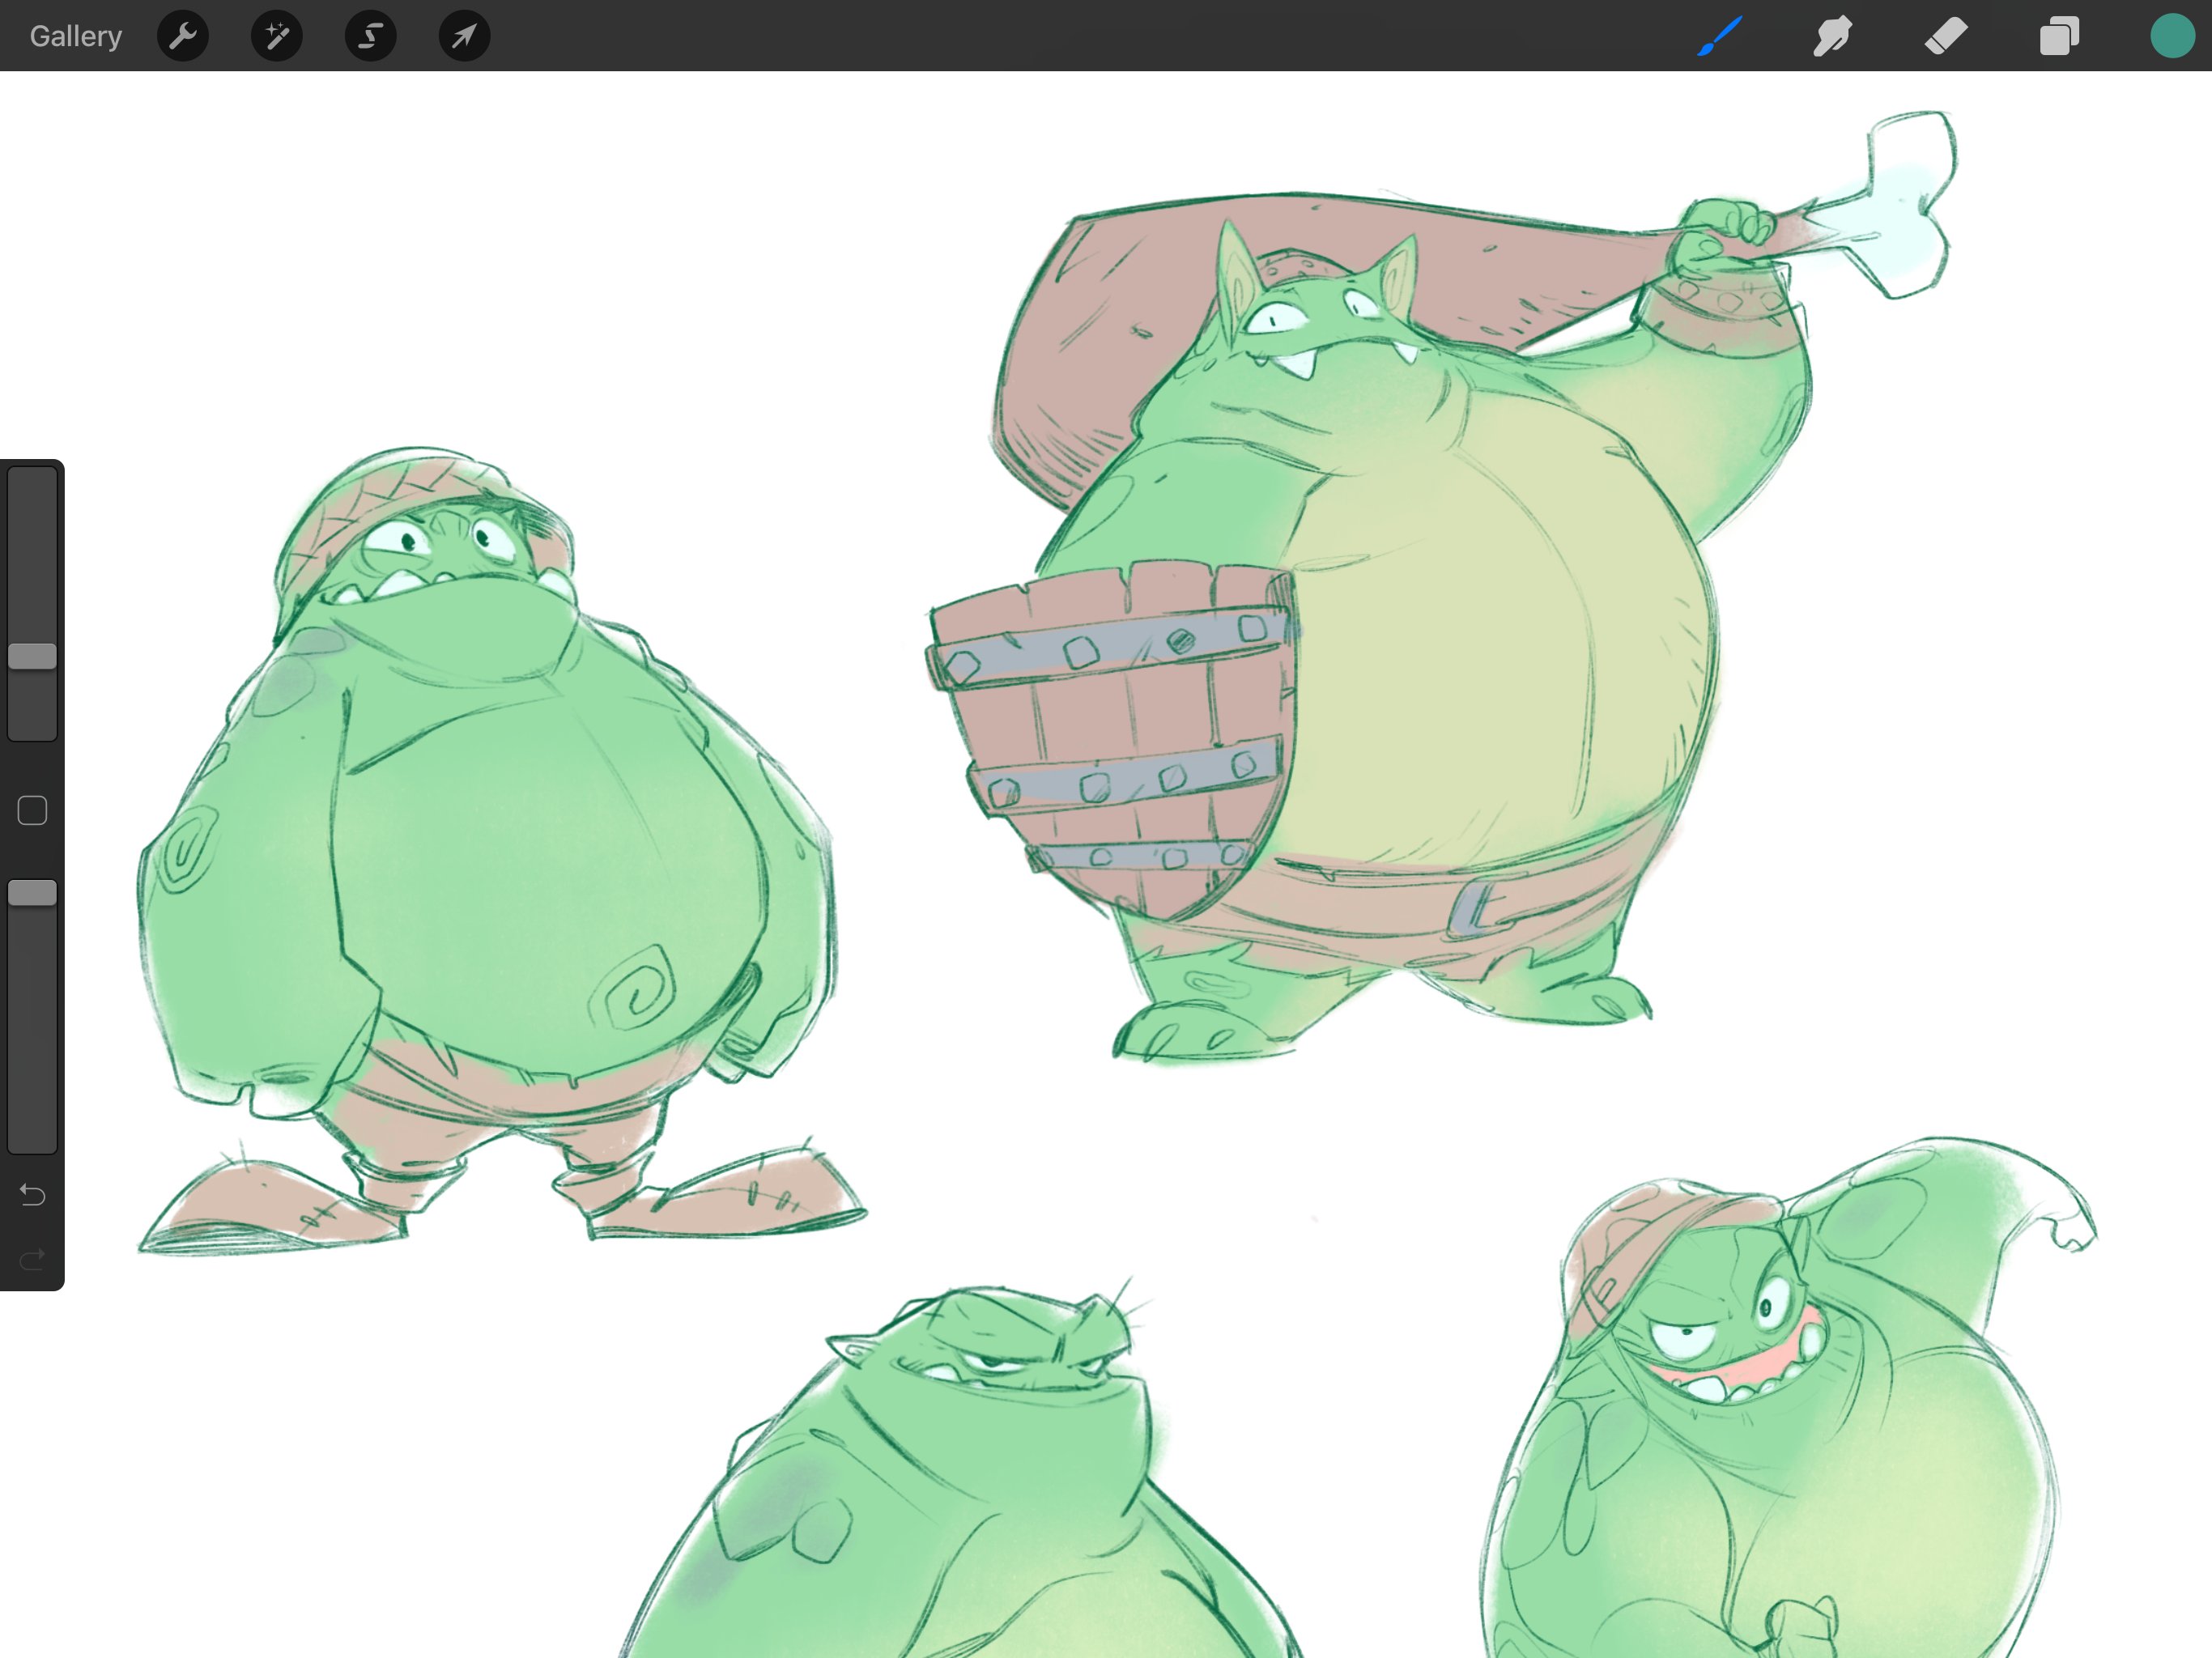Image resolution: width=2212 pixels, height=1658 pixels.
Task: Undo the last stroke
Action: (x=32, y=1194)
